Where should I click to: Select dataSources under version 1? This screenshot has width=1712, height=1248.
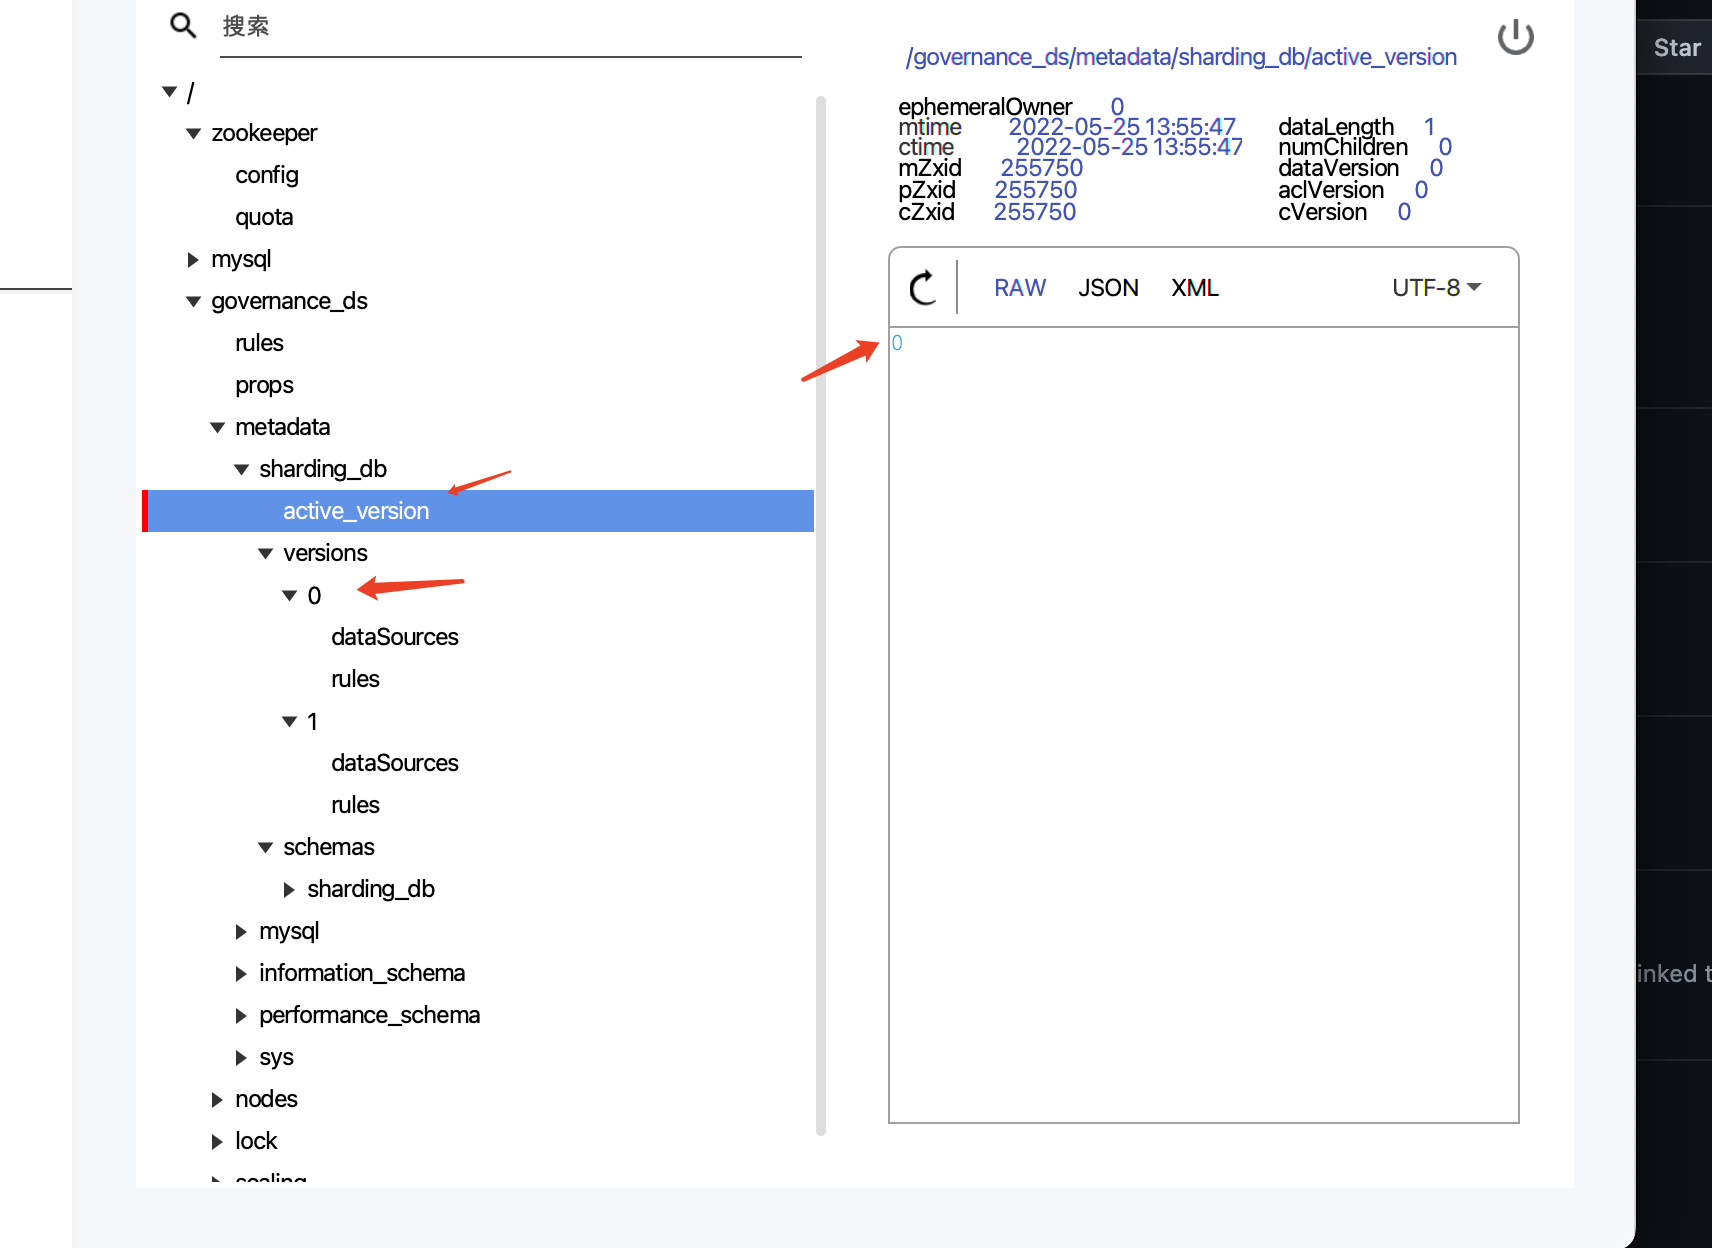click(x=395, y=763)
